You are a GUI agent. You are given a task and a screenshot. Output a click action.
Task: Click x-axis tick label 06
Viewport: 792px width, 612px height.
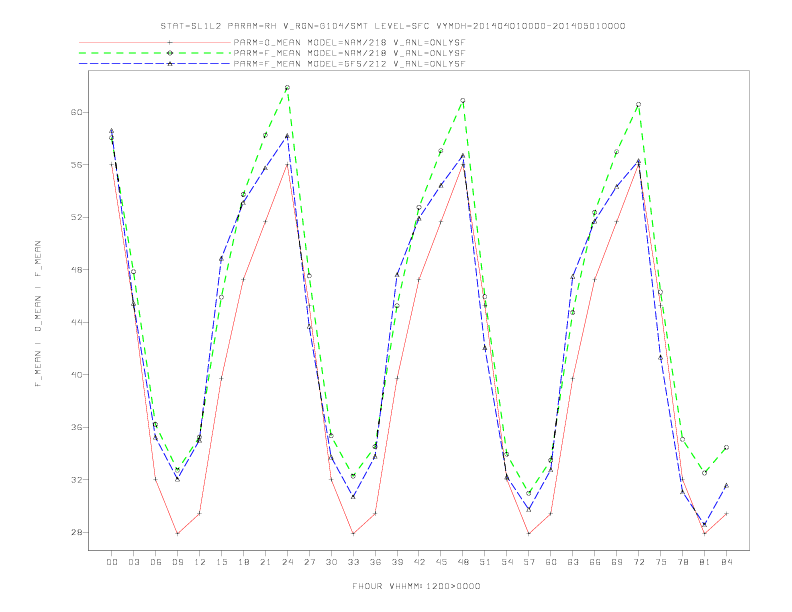[156, 562]
